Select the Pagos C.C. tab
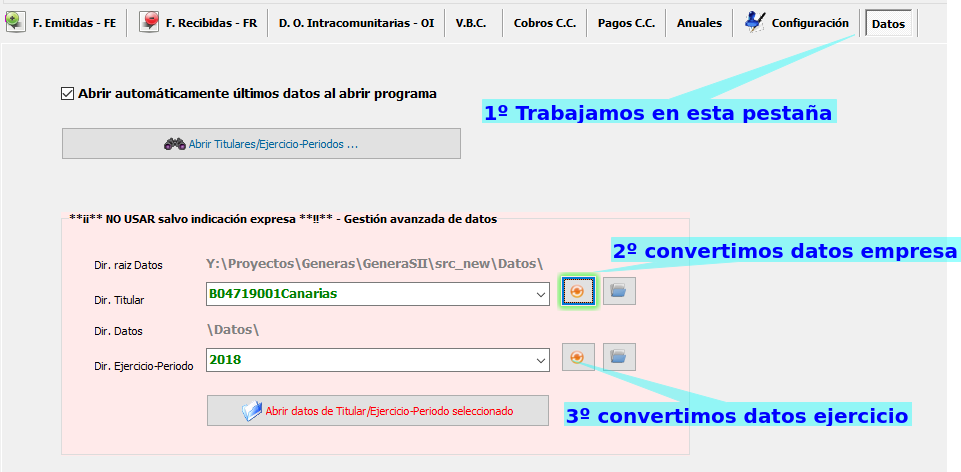 625,23
